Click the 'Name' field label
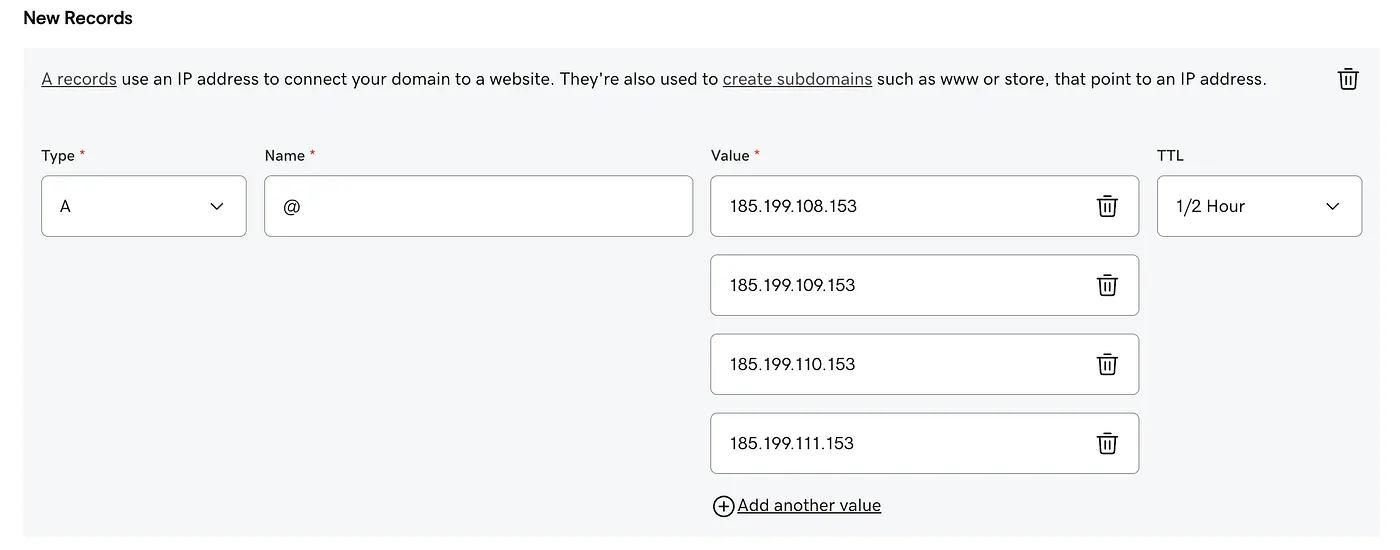 click(284, 155)
